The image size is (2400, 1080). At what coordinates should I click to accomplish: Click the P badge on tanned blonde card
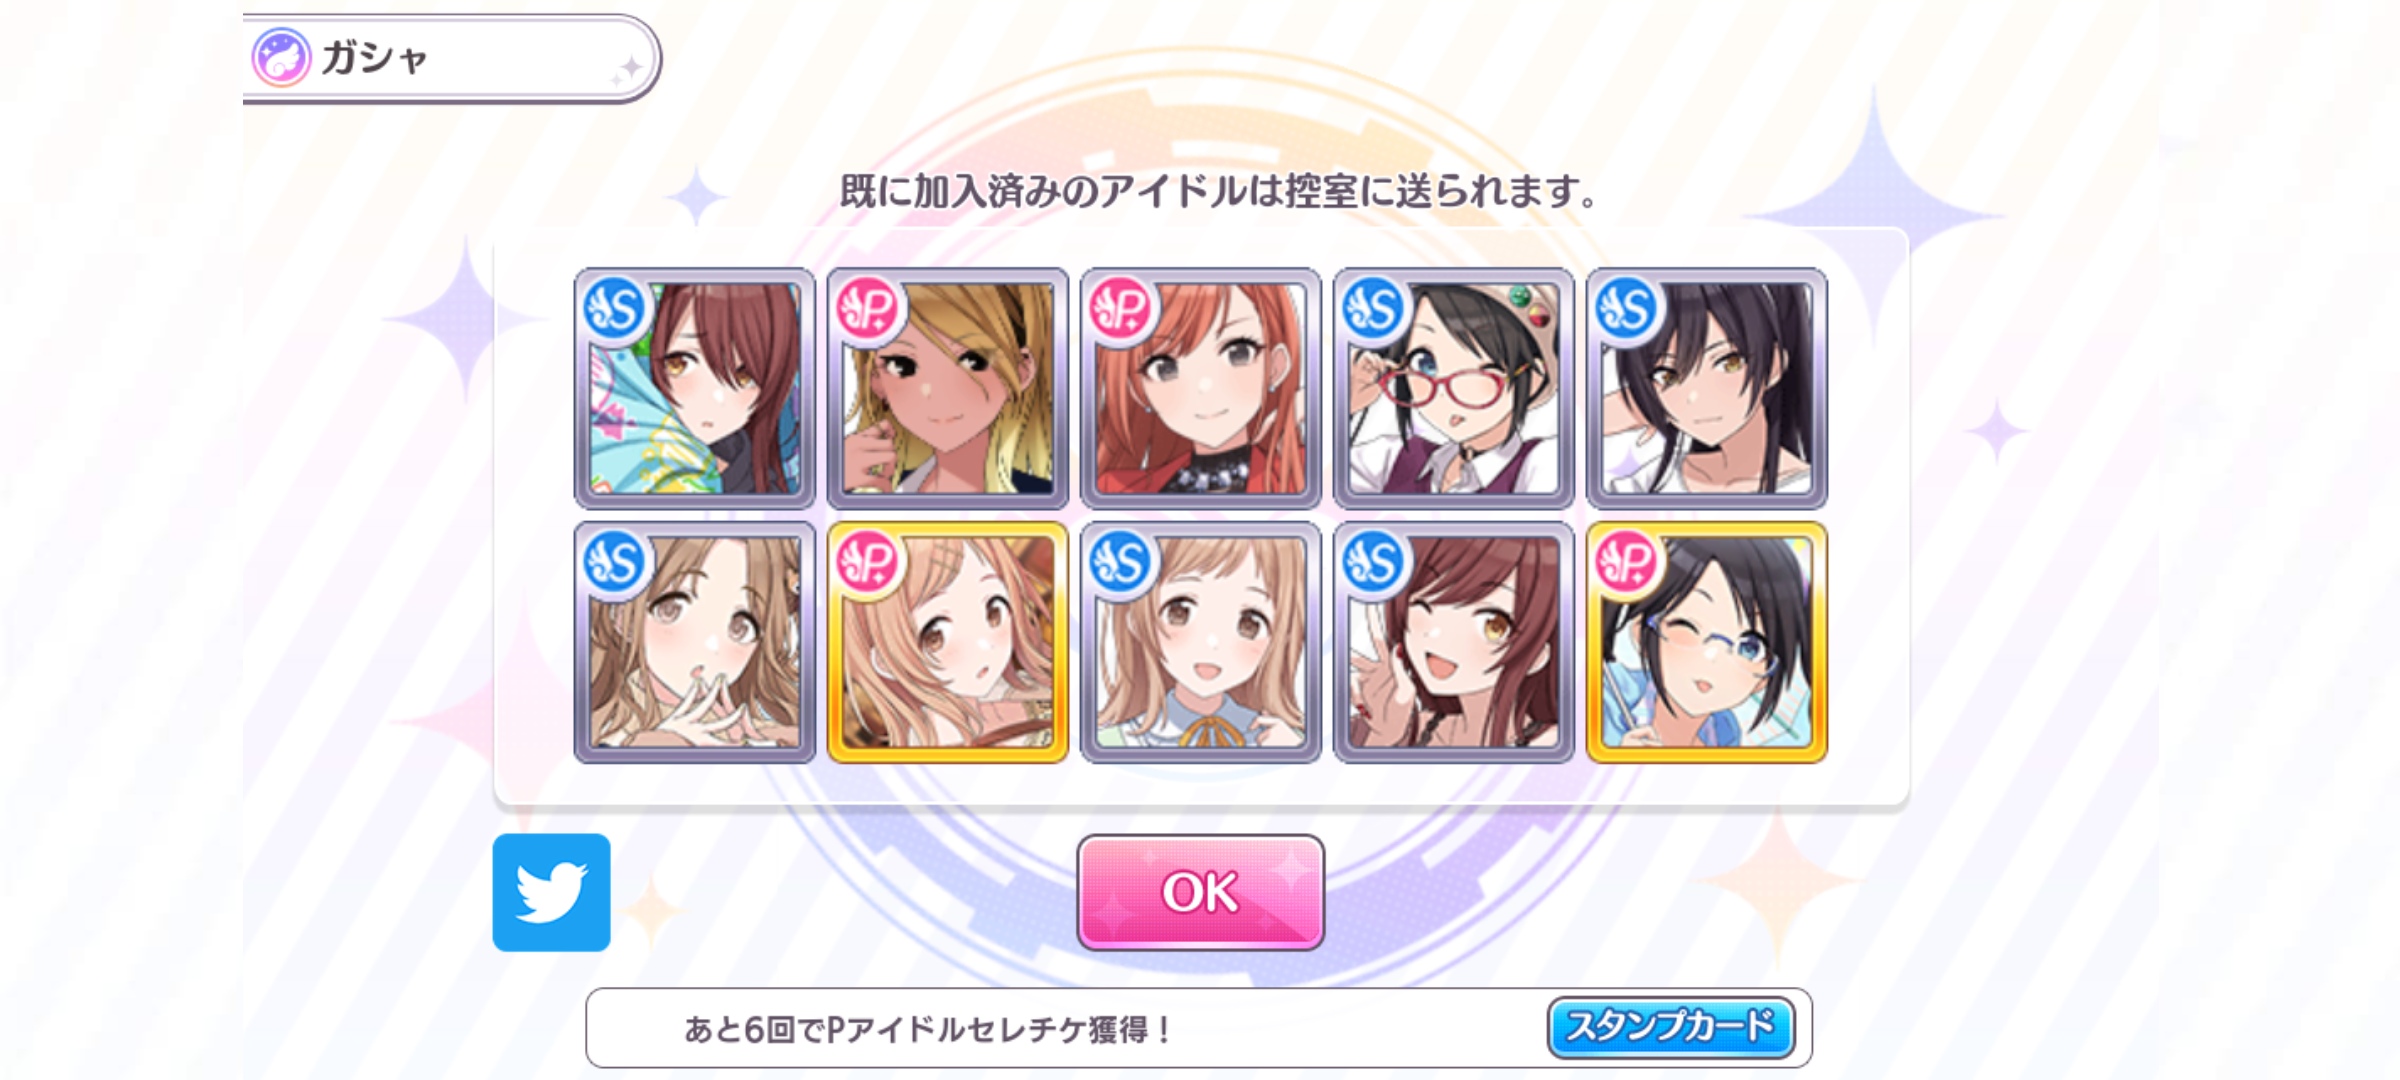coord(867,309)
